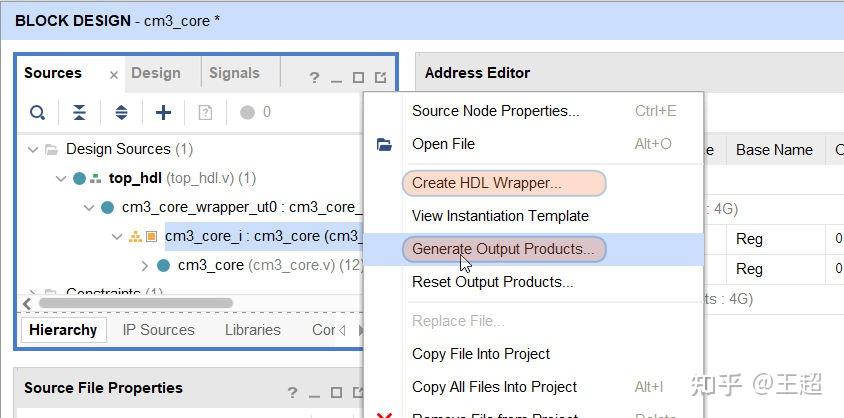Select Create HDL Wrapper menu entry

(x=486, y=183)
